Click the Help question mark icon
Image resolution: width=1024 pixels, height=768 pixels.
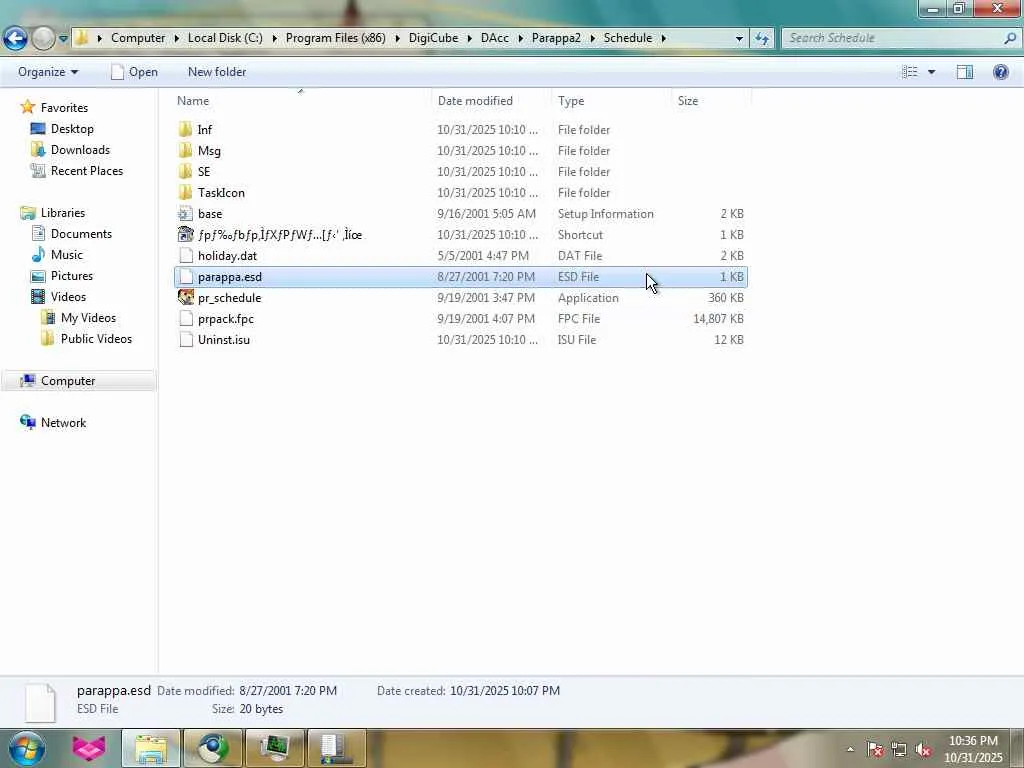pos(1000,72)
